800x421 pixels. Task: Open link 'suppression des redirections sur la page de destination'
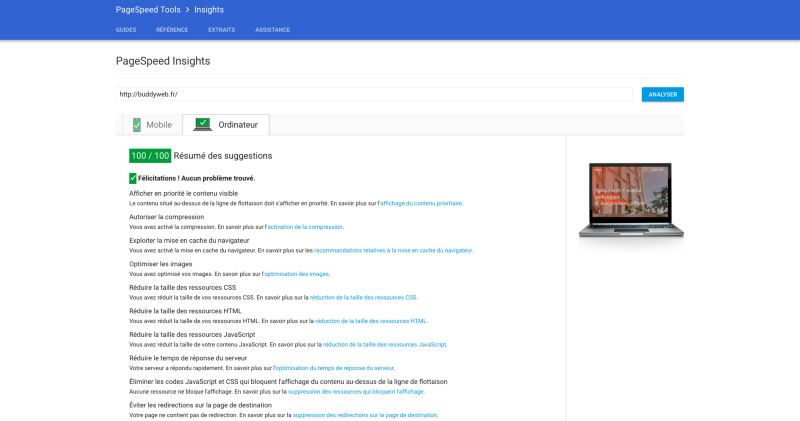coord(365,415)
